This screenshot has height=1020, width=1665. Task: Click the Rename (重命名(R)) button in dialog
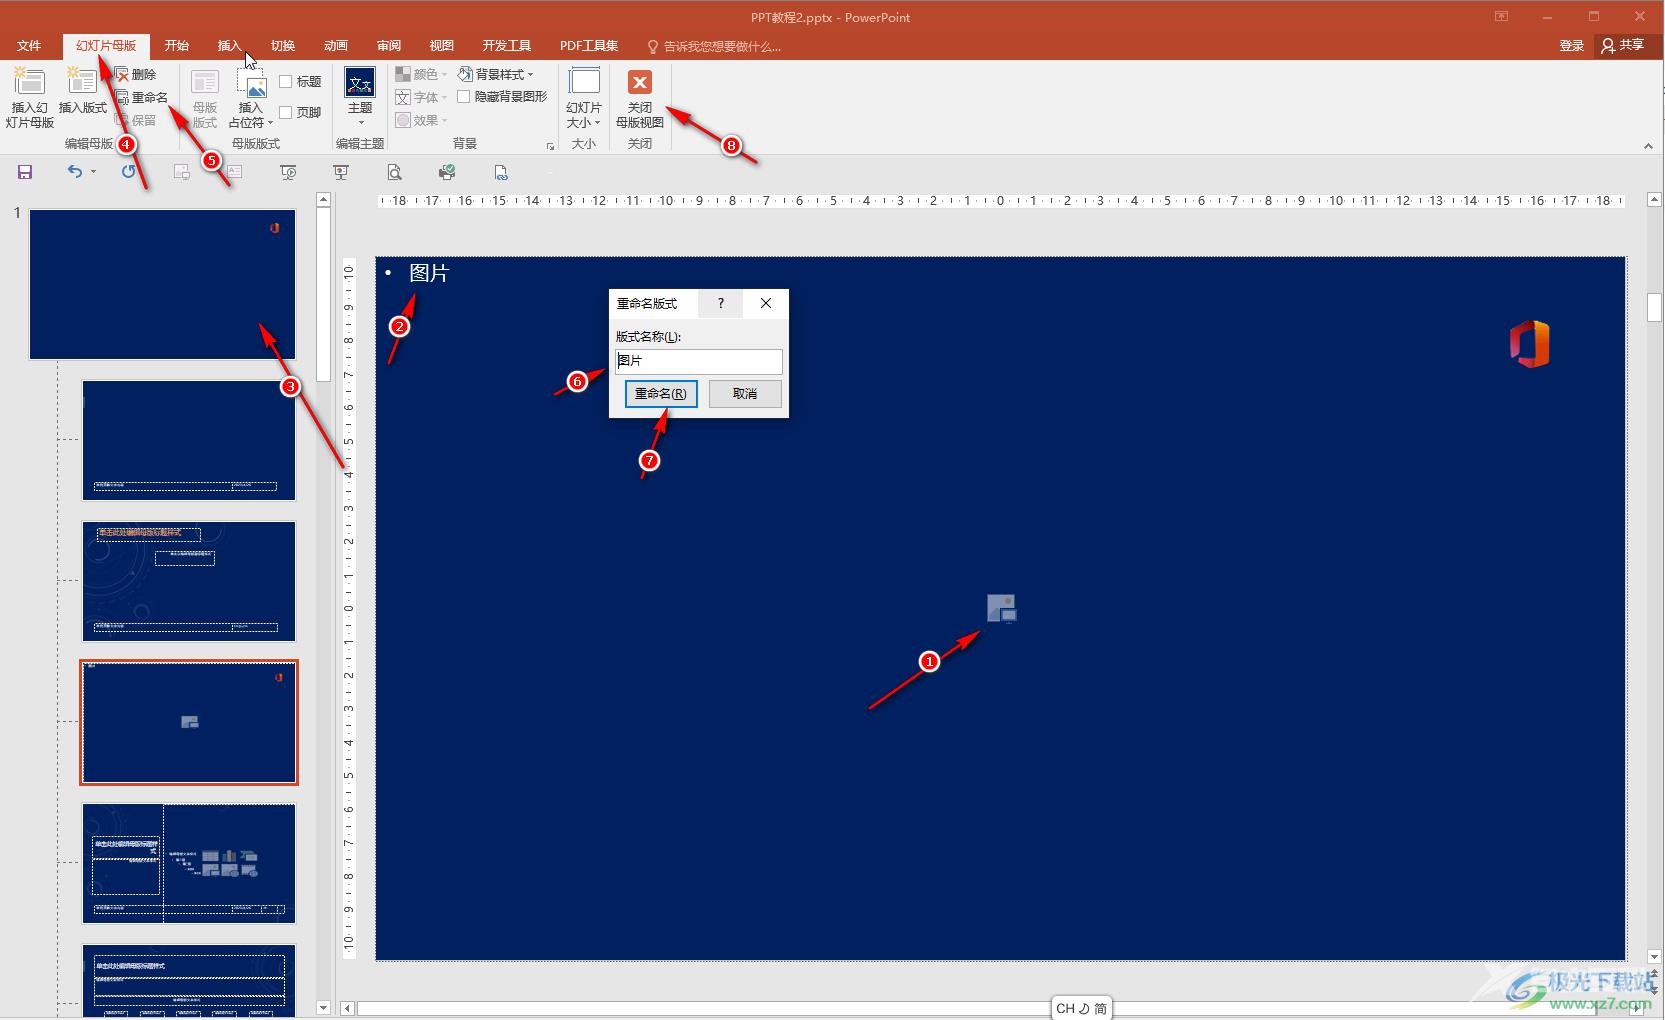(661, 394)
